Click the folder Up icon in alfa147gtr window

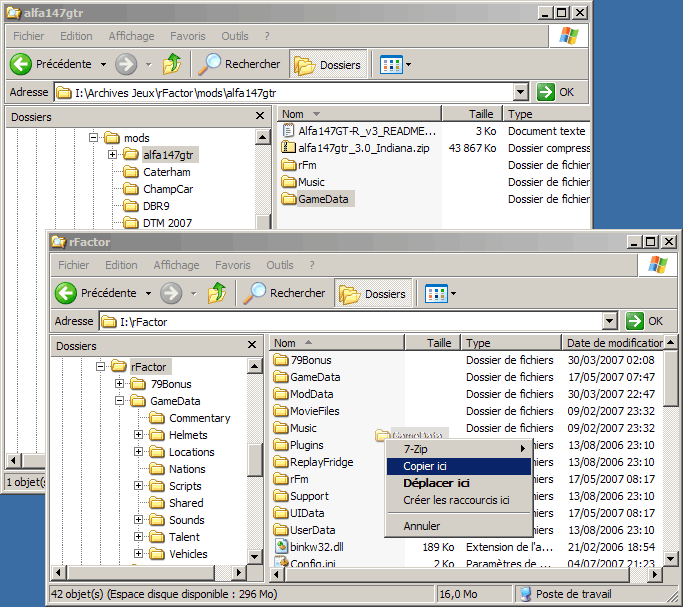[172, 64]
